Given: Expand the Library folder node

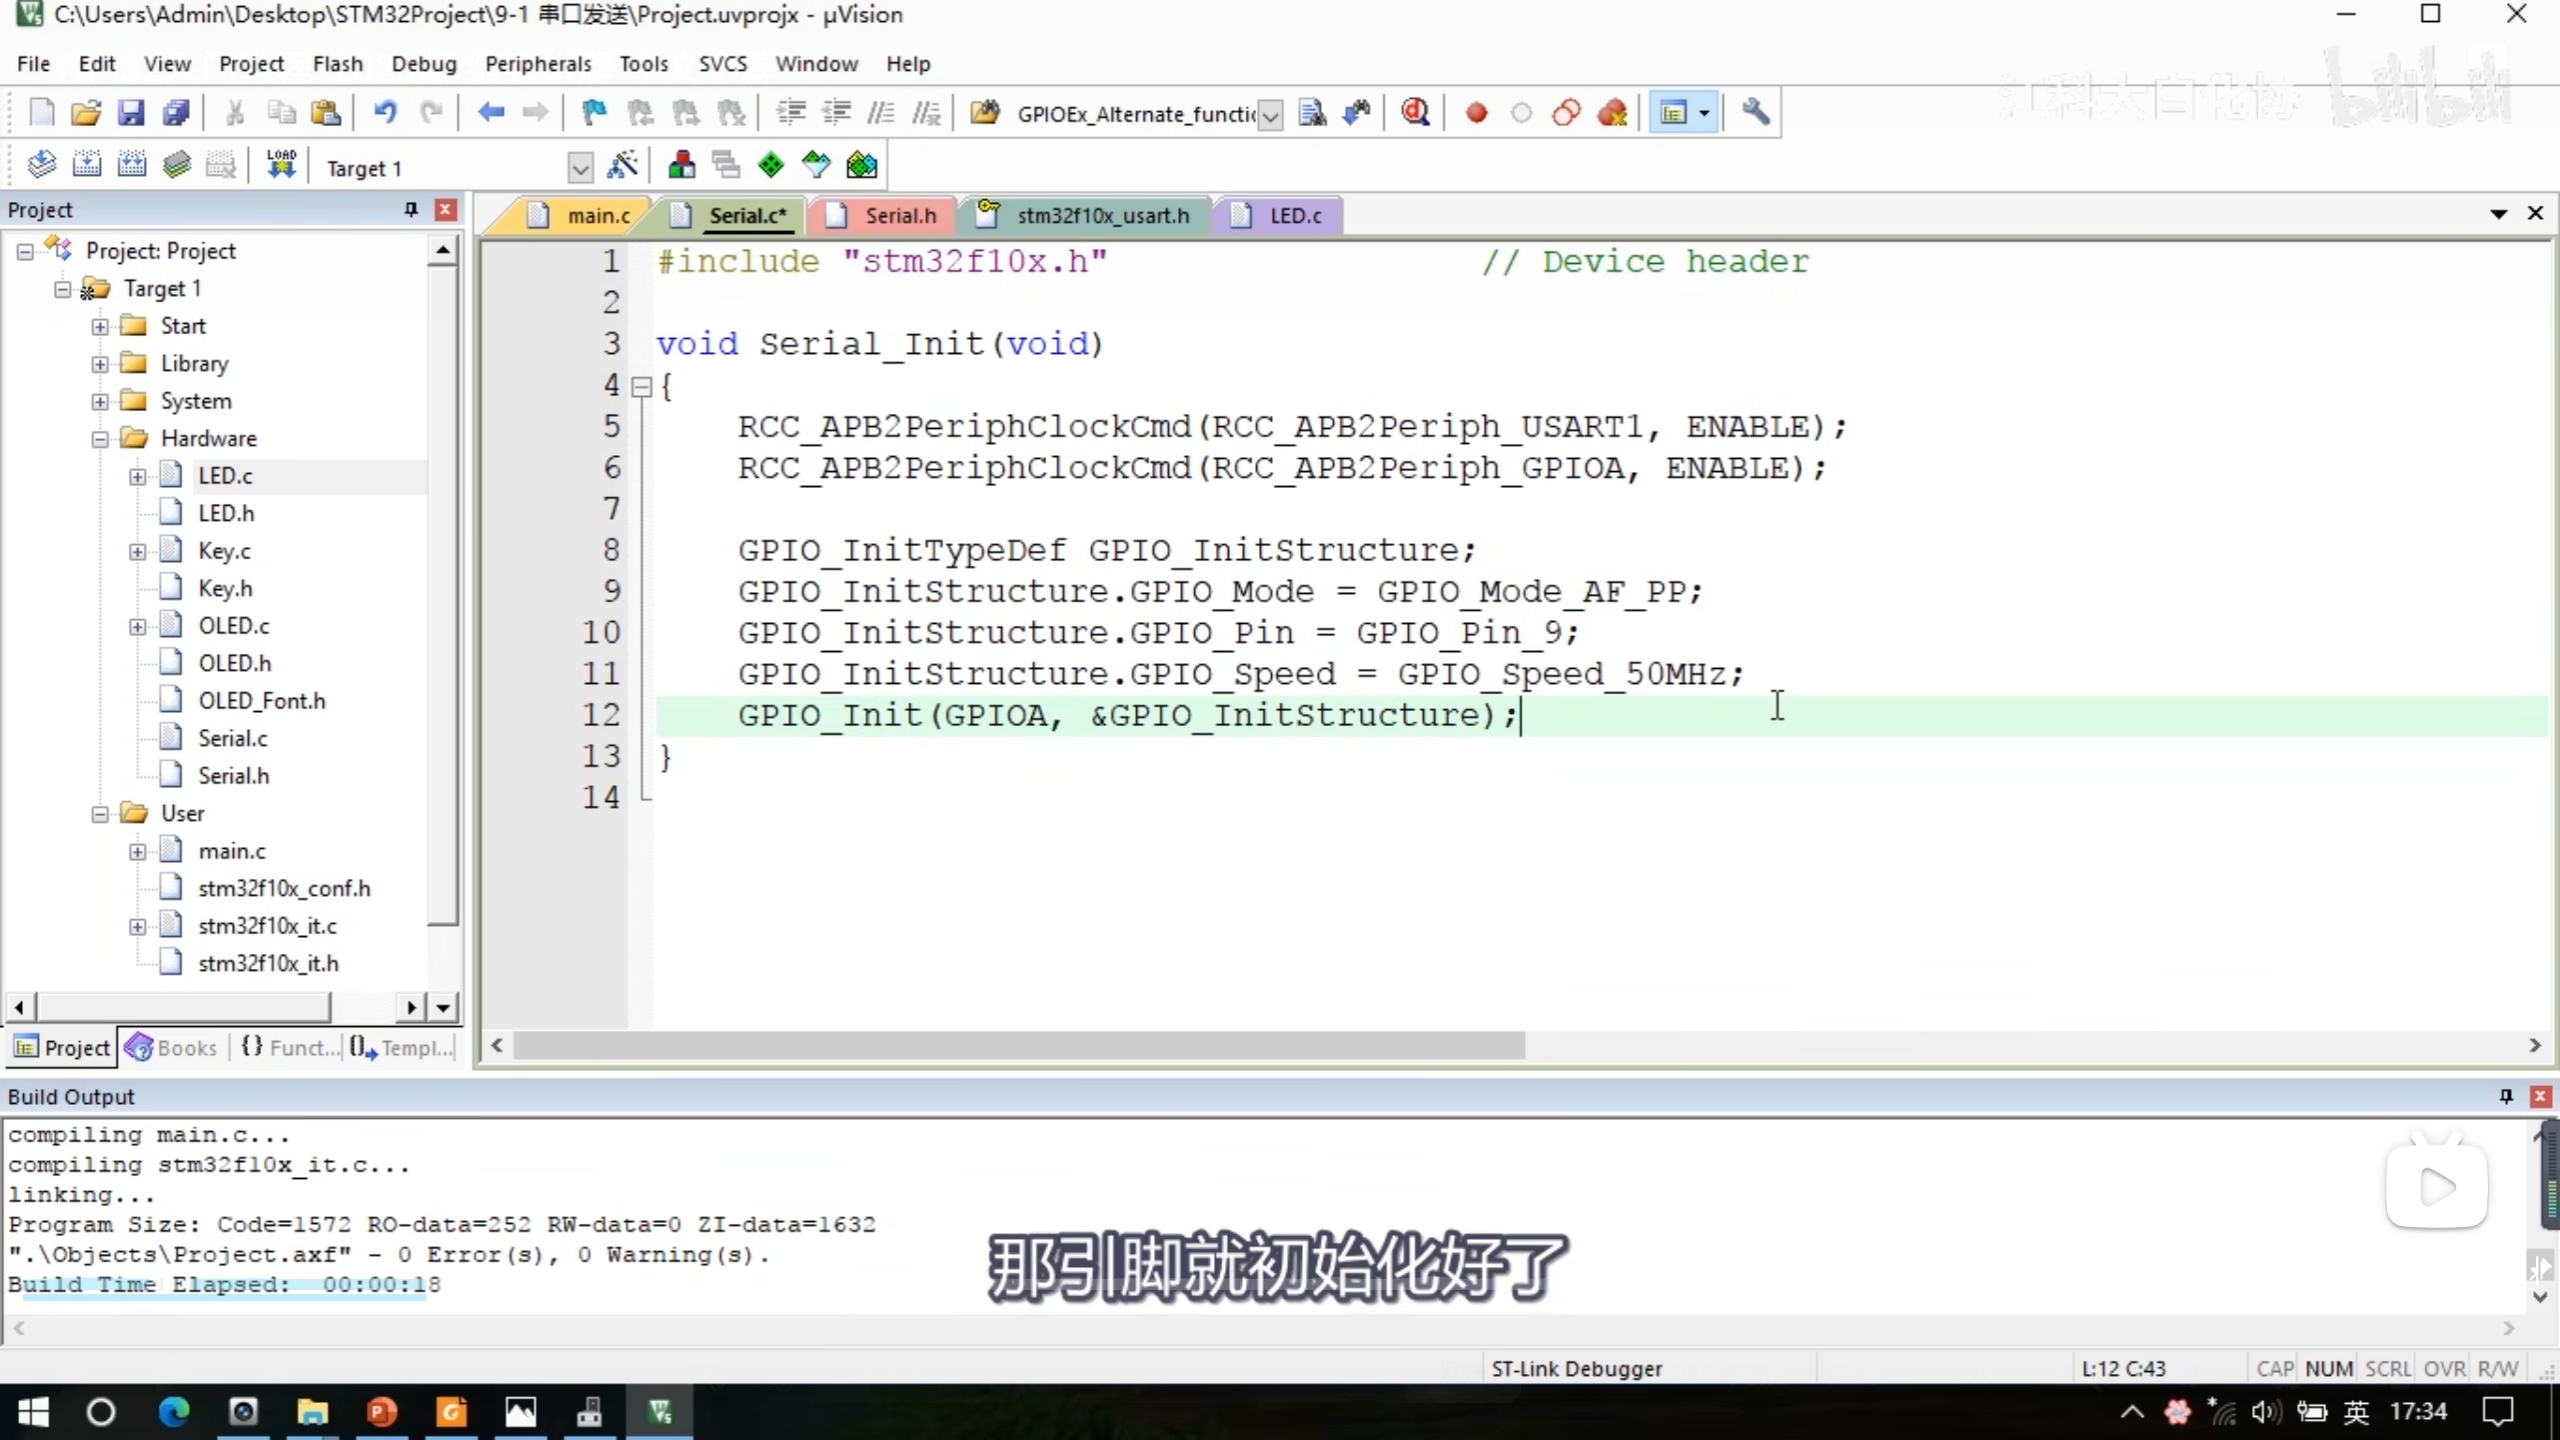Looking at the screenshot, I should (x=100, y=364).
